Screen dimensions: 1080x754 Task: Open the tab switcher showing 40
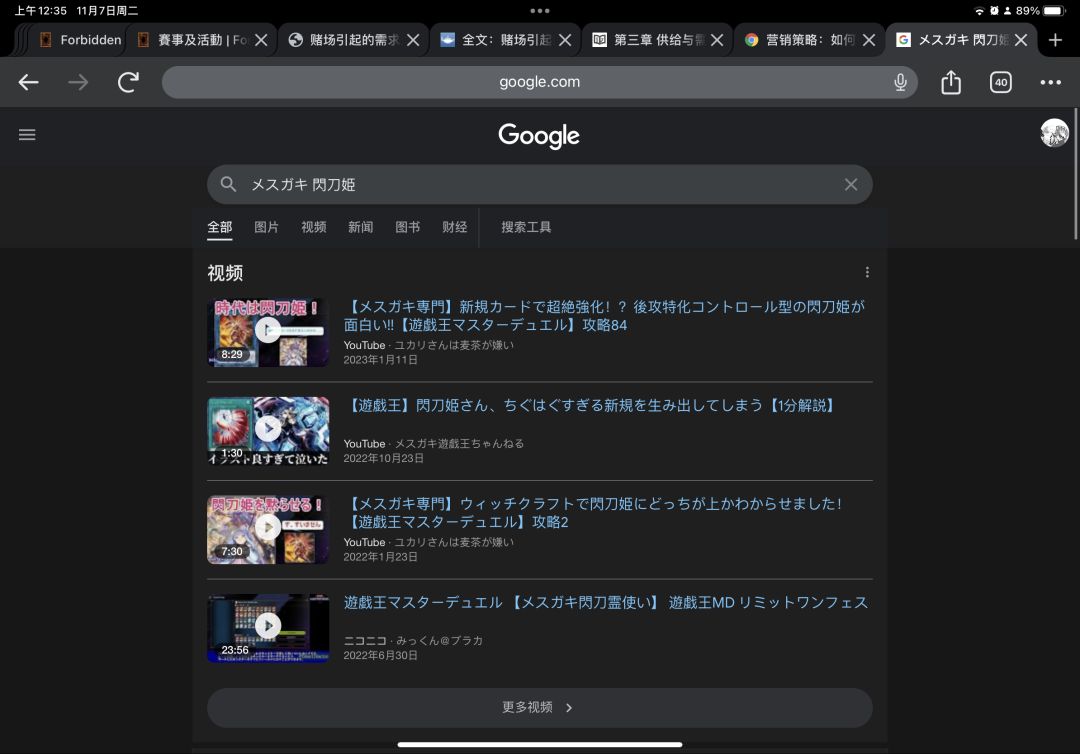click(x=1000, y=83)
